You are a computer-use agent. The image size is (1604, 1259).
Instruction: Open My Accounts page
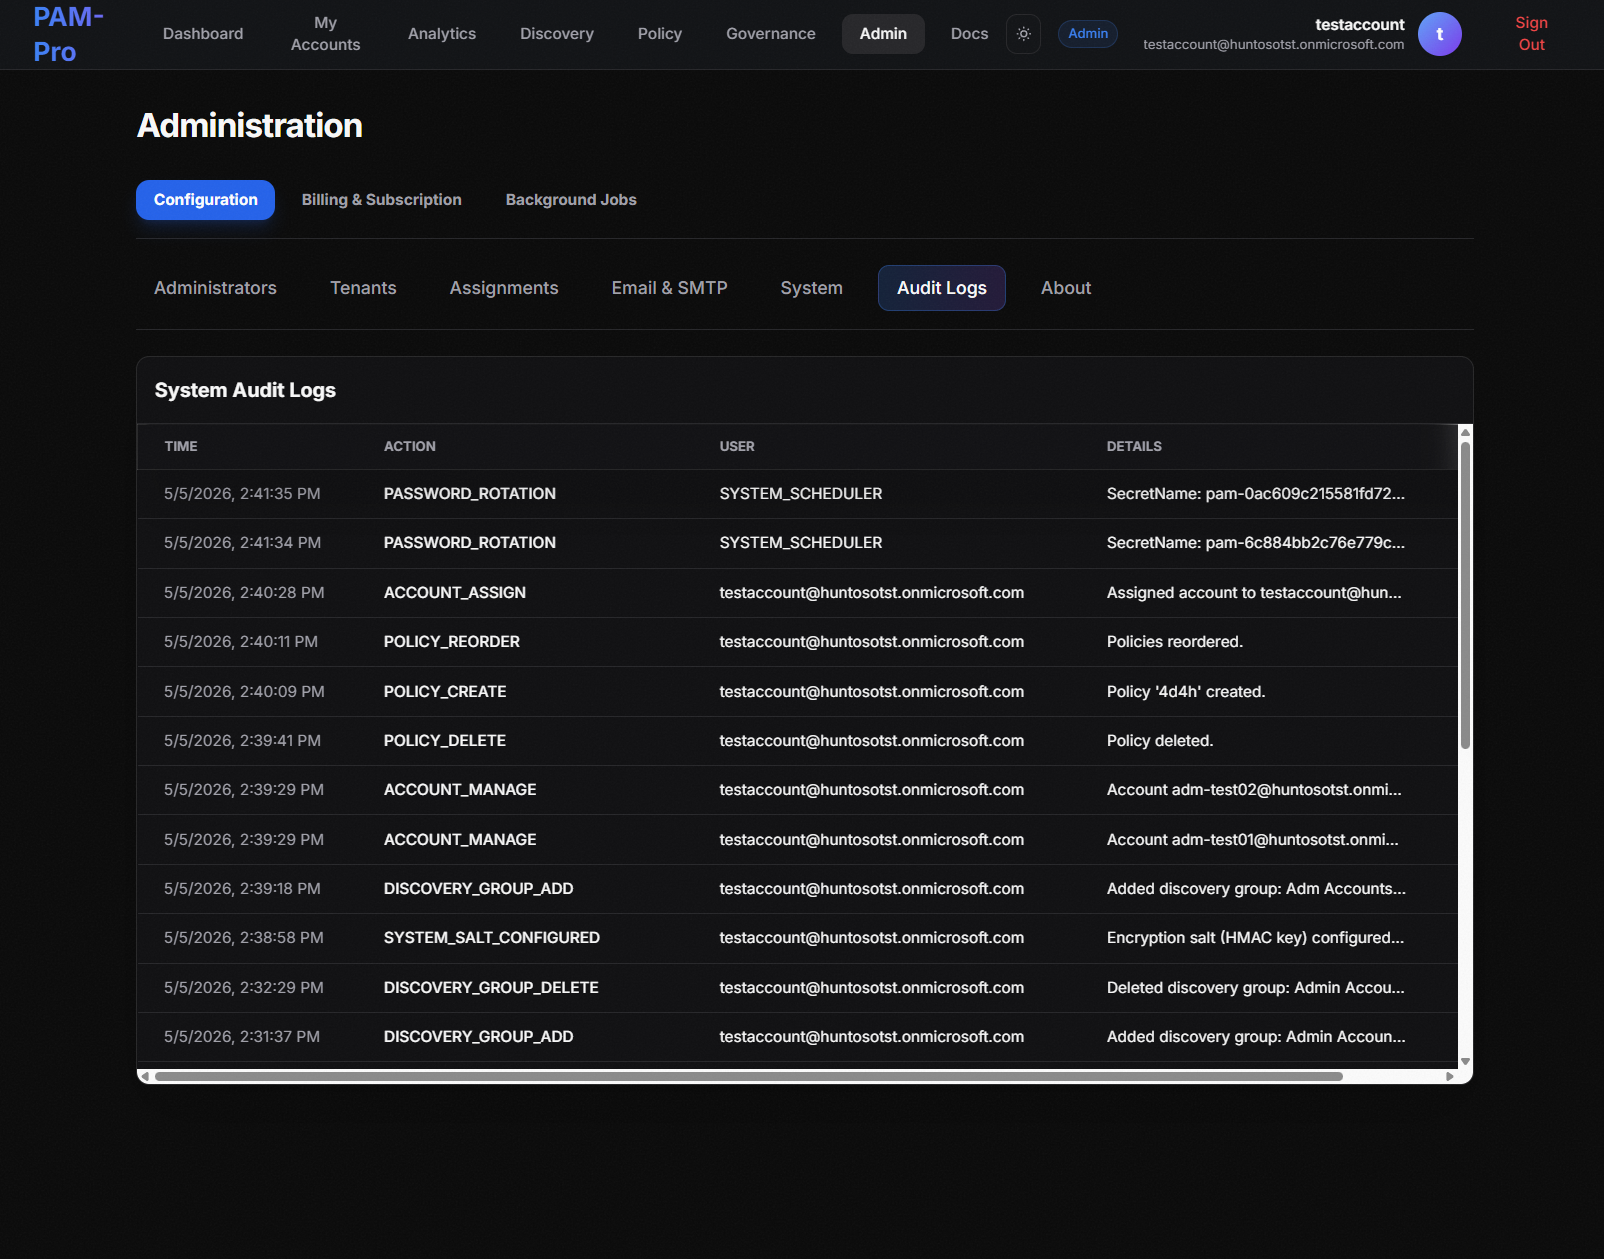[x=325, y=34]
